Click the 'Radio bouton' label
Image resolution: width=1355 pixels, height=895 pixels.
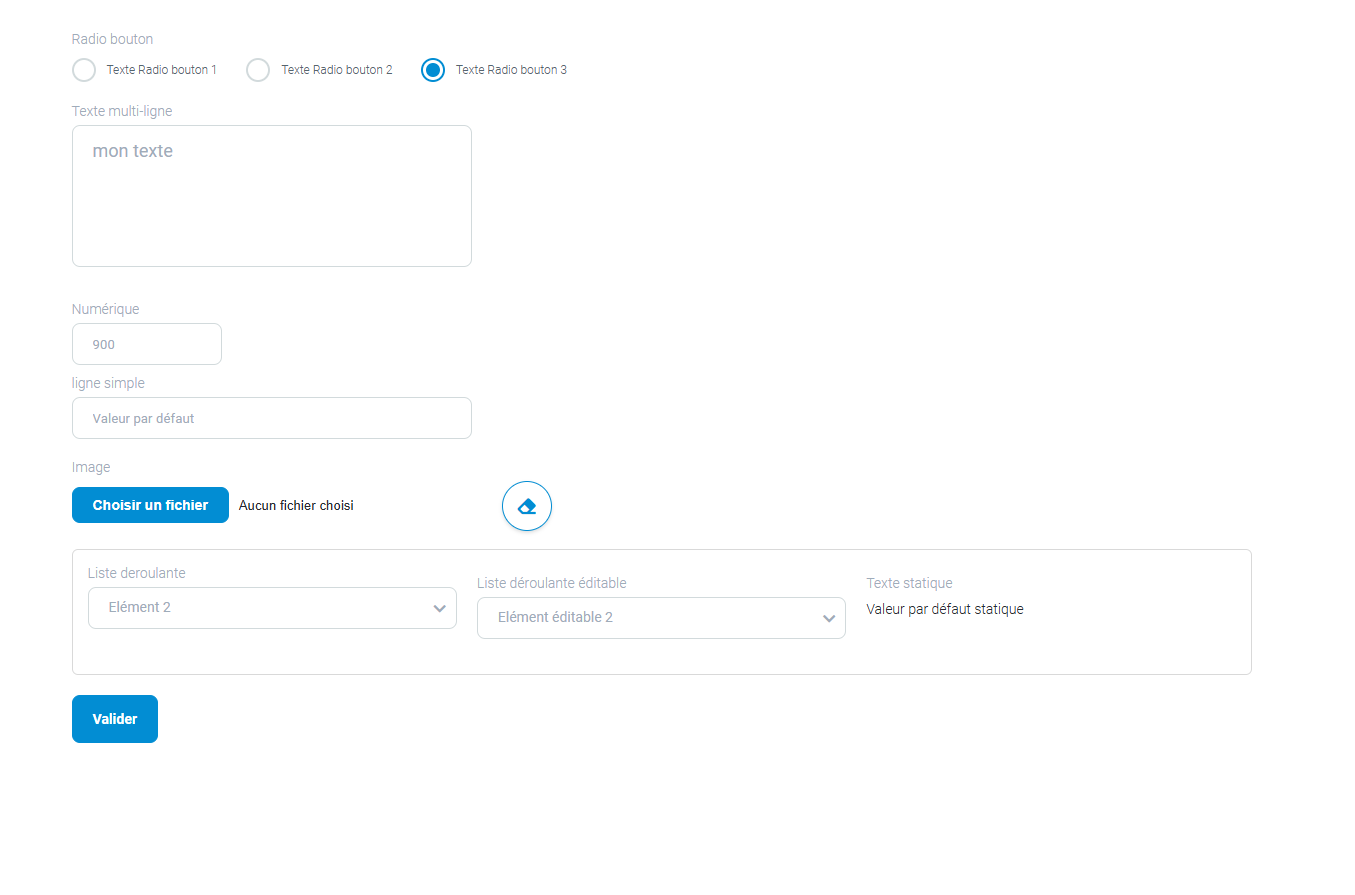pyautogui.click(x=112, y=39)
